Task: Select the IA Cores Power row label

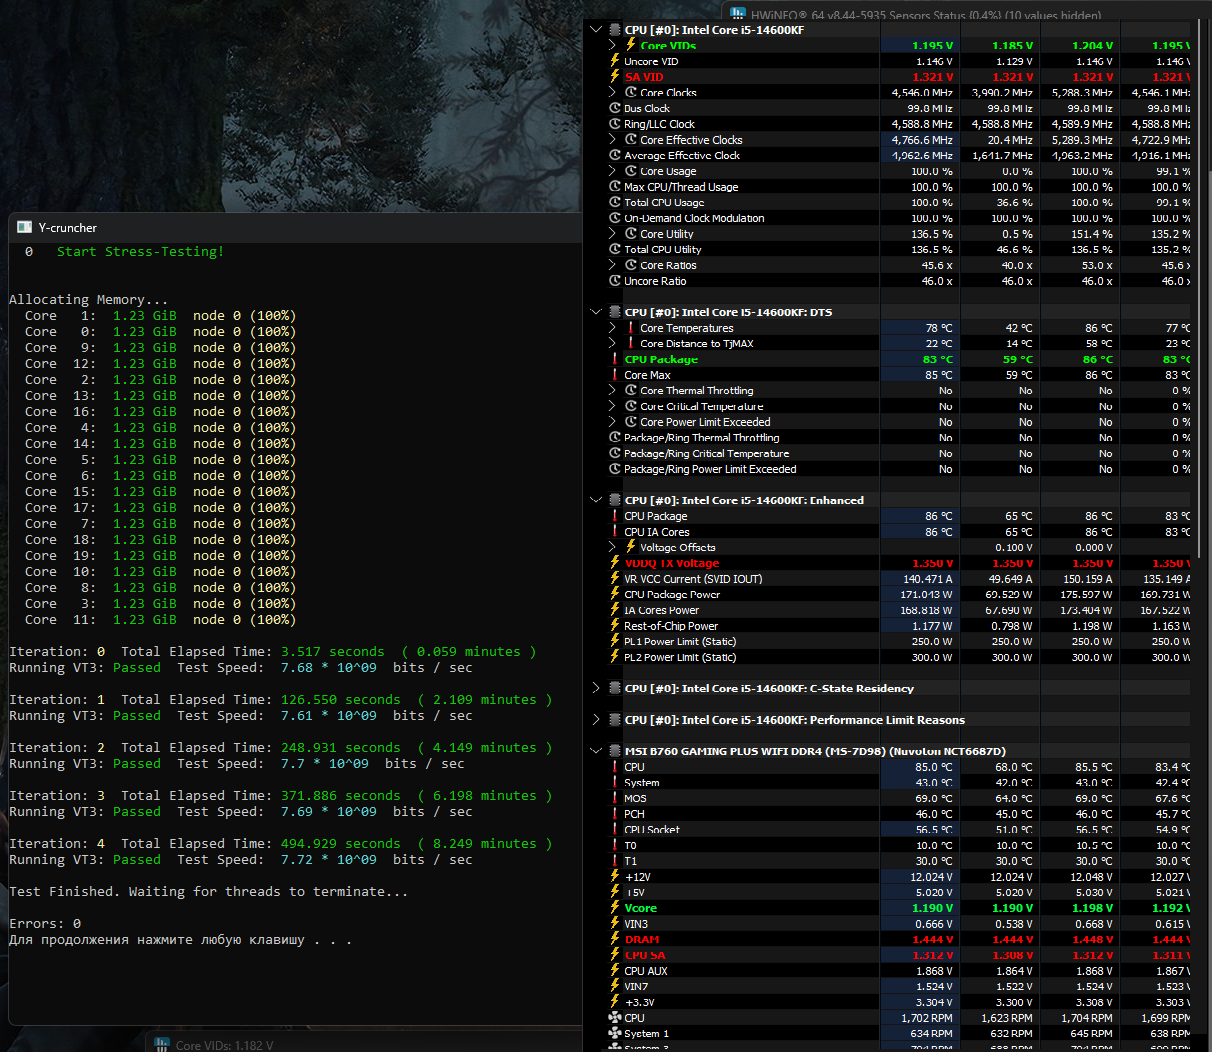Action: pos(662,610)
